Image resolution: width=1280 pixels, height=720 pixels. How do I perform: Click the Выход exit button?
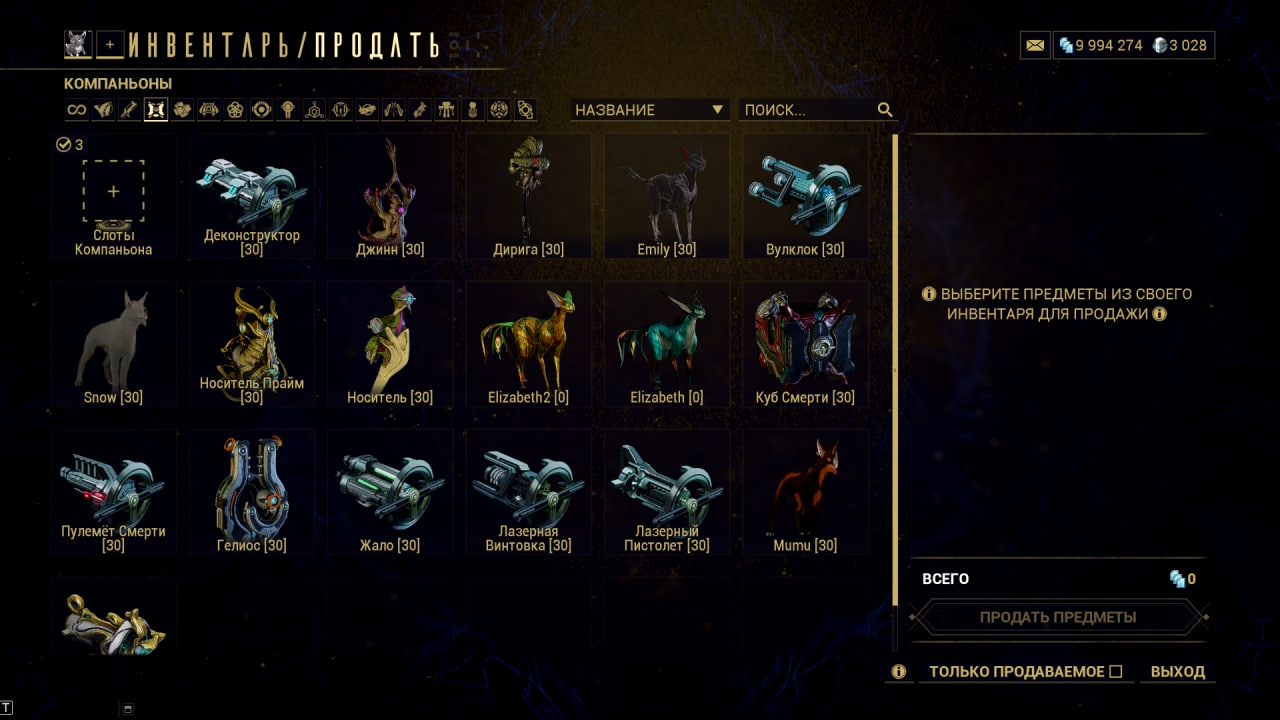click(x=1178, y=672)
